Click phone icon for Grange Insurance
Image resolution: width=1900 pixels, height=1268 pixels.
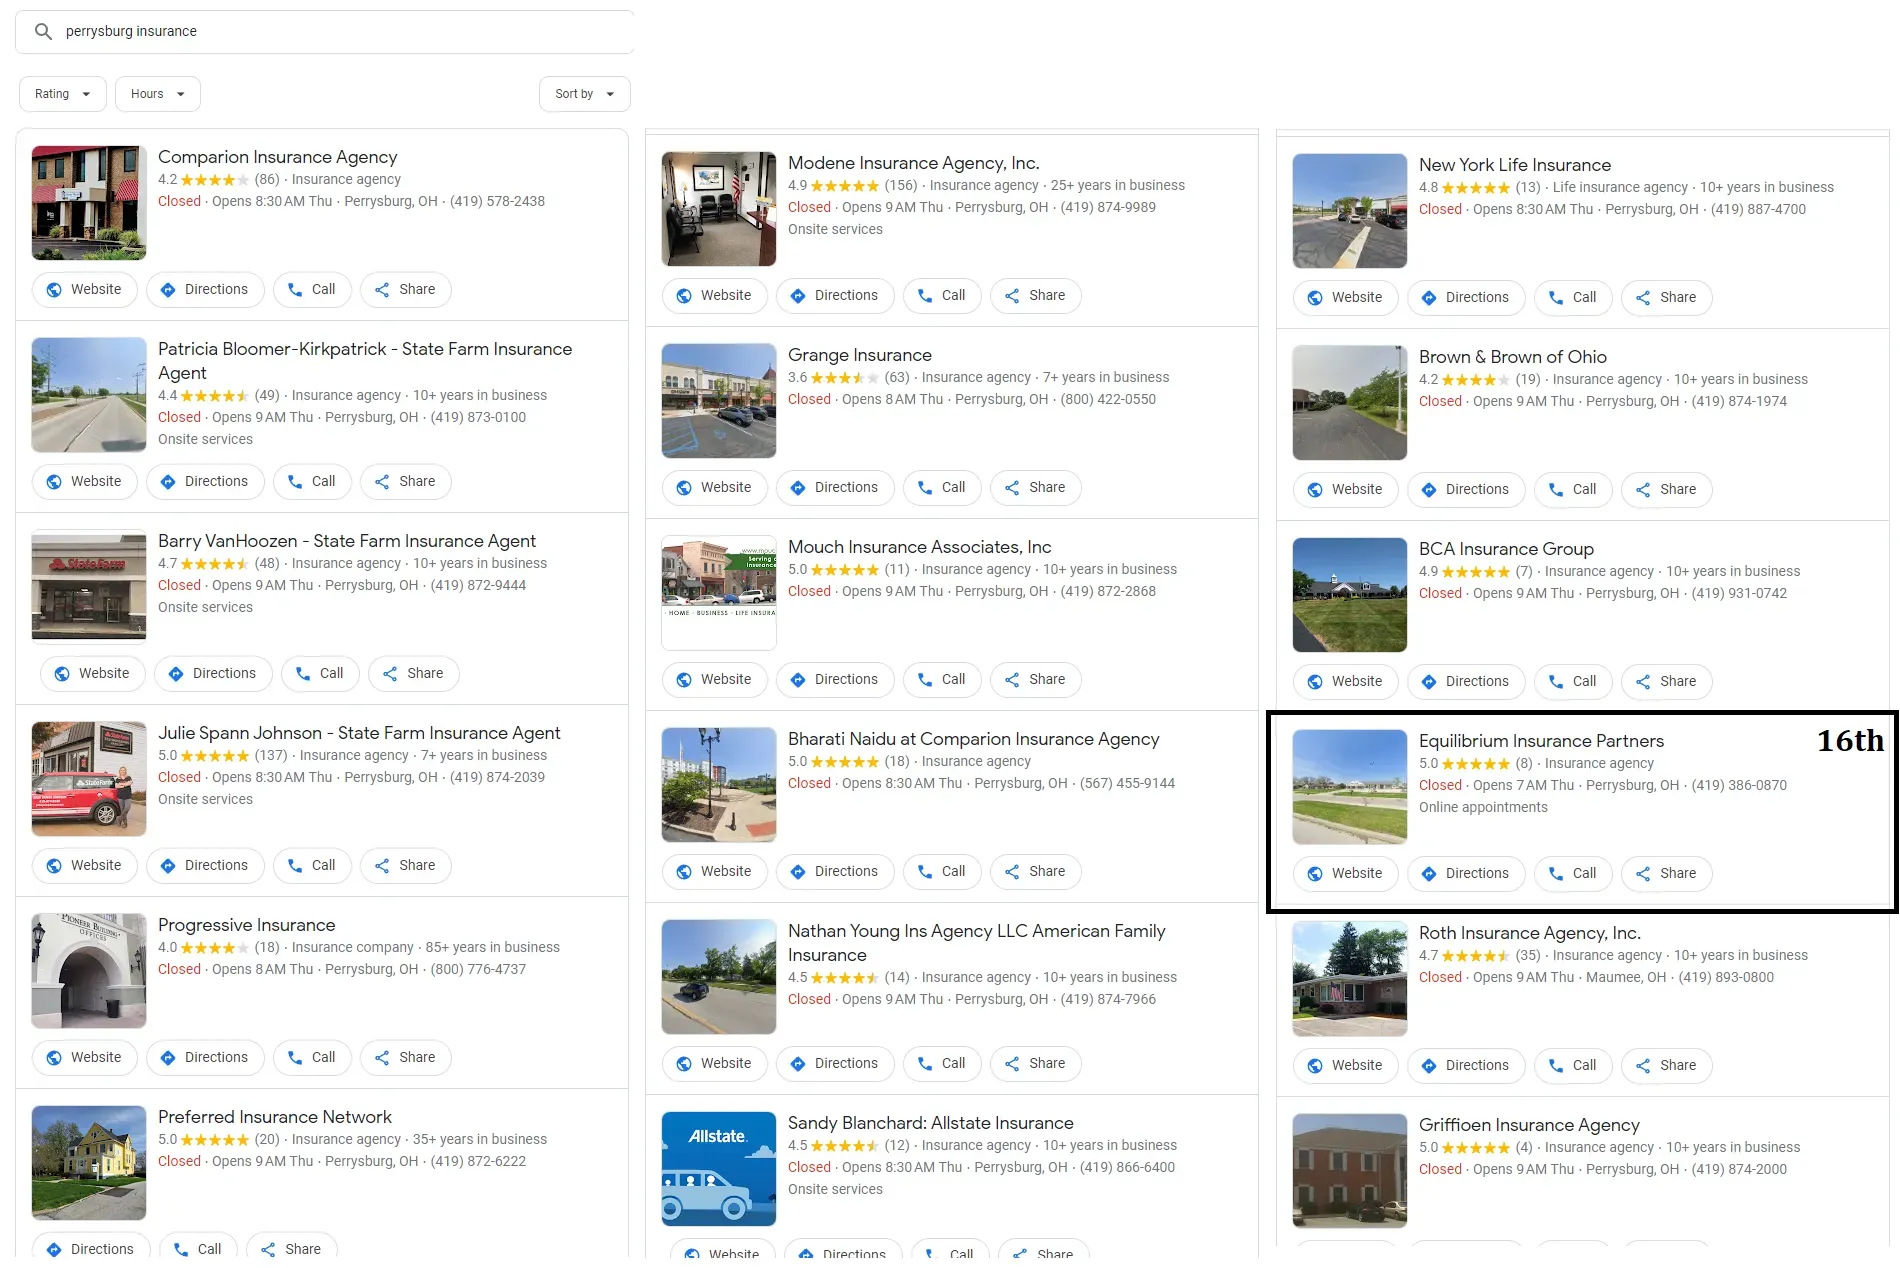point(925,488)
